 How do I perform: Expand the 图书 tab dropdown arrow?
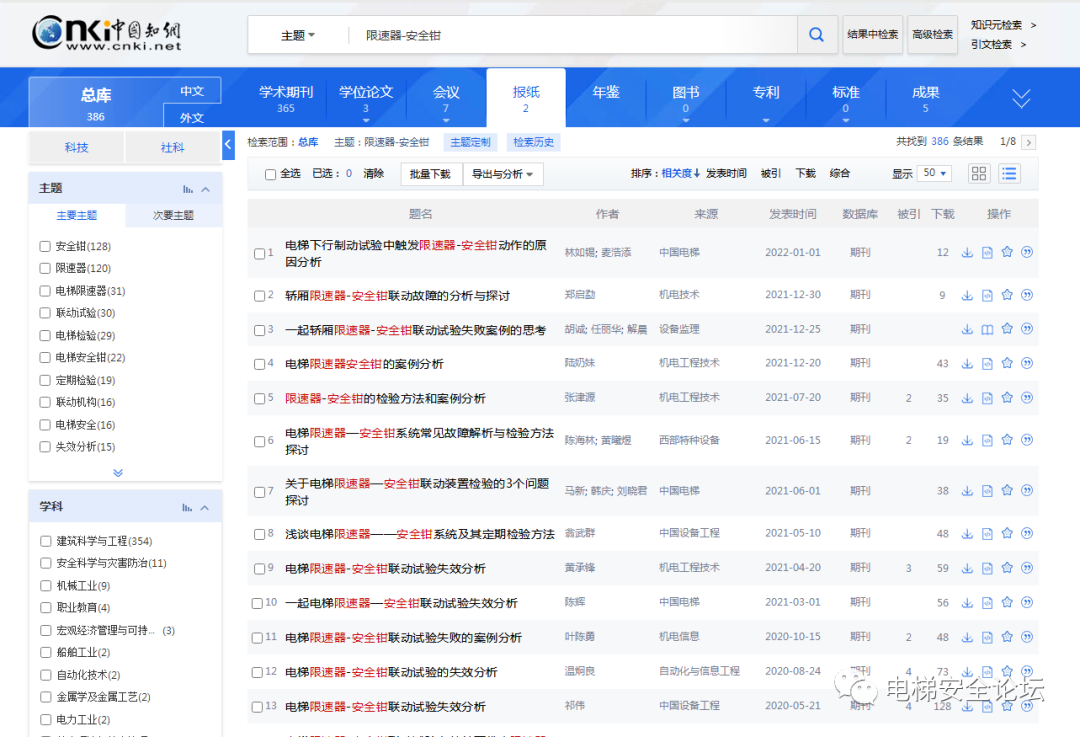[685, 121]
